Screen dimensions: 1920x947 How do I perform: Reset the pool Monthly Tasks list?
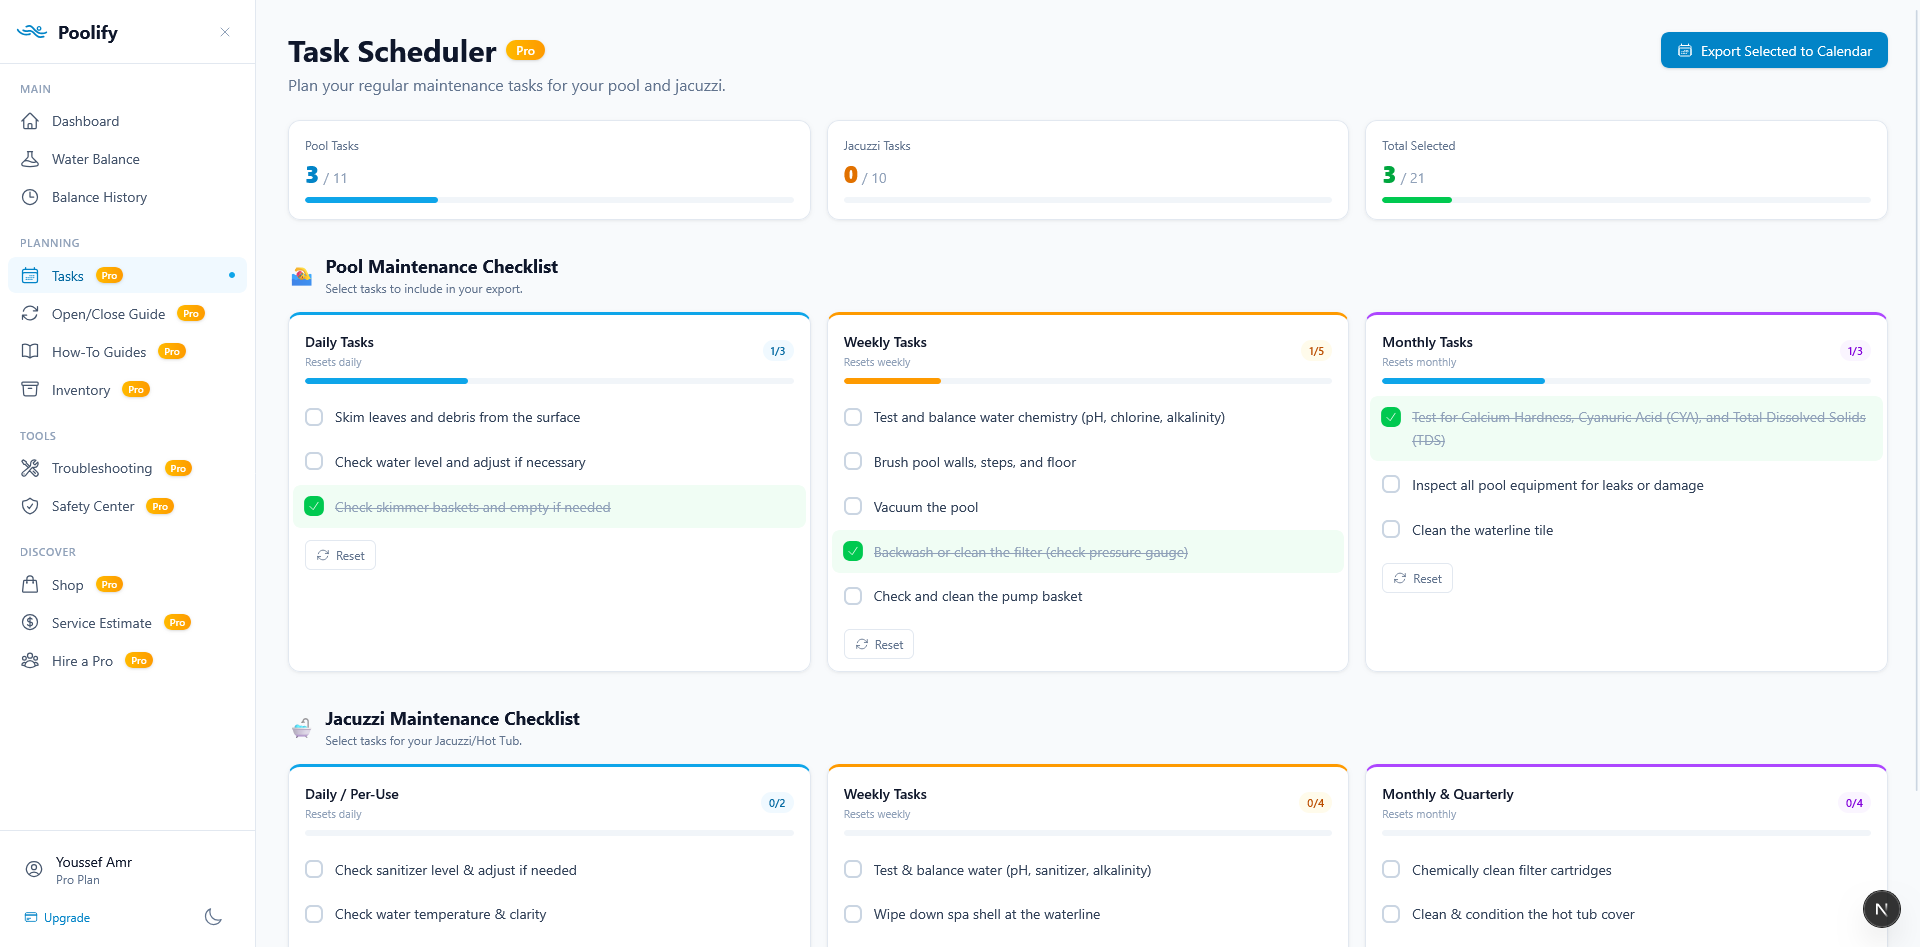(x=1417, y=578)
